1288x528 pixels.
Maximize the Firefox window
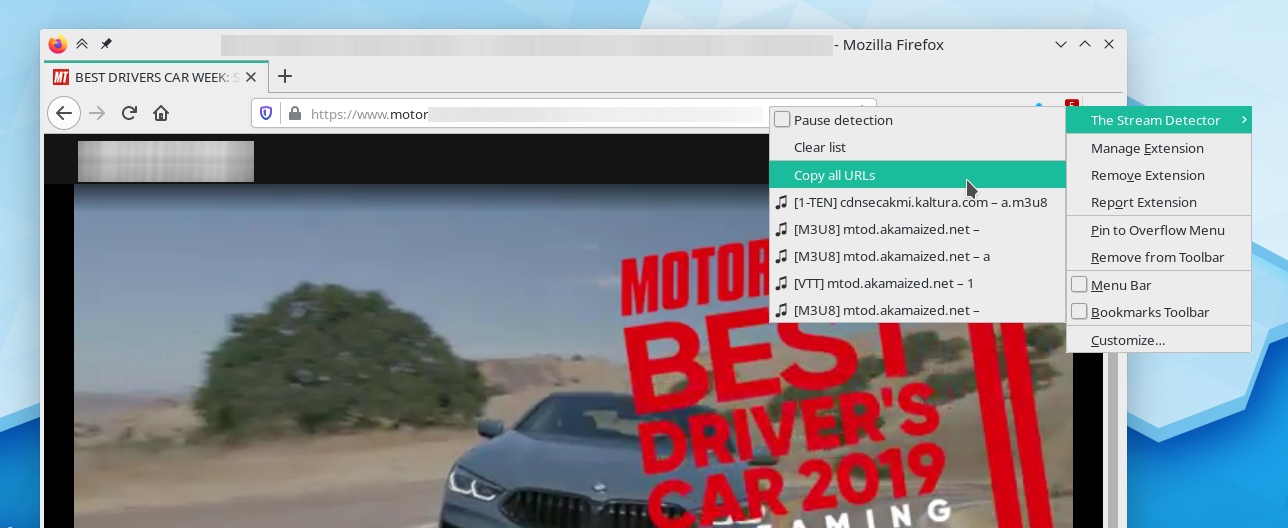tap(1085, 44)
